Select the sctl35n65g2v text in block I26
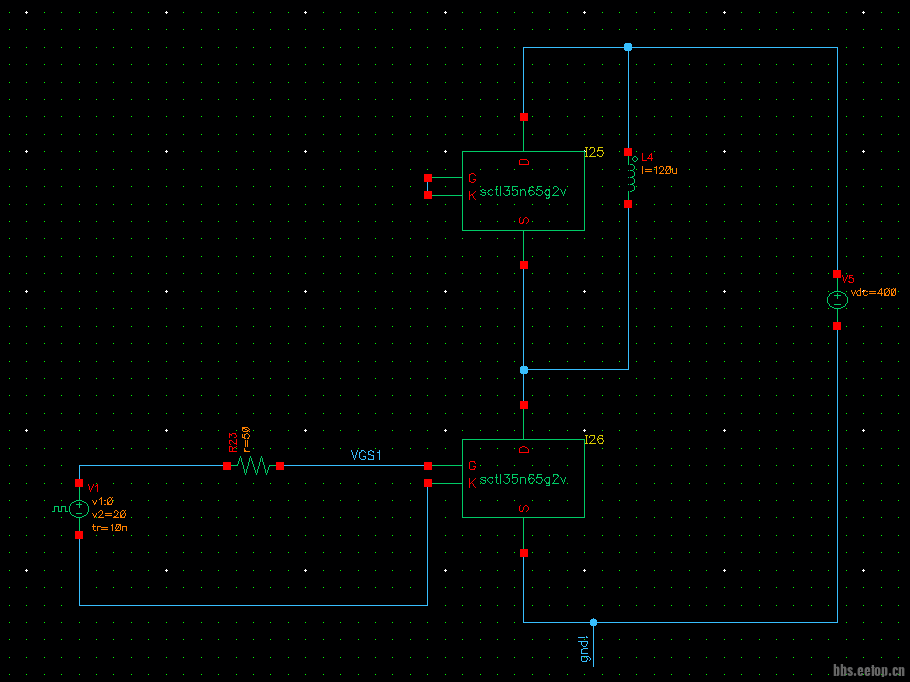Viewport: 910px width, 682px height. (x=523, y=479)
